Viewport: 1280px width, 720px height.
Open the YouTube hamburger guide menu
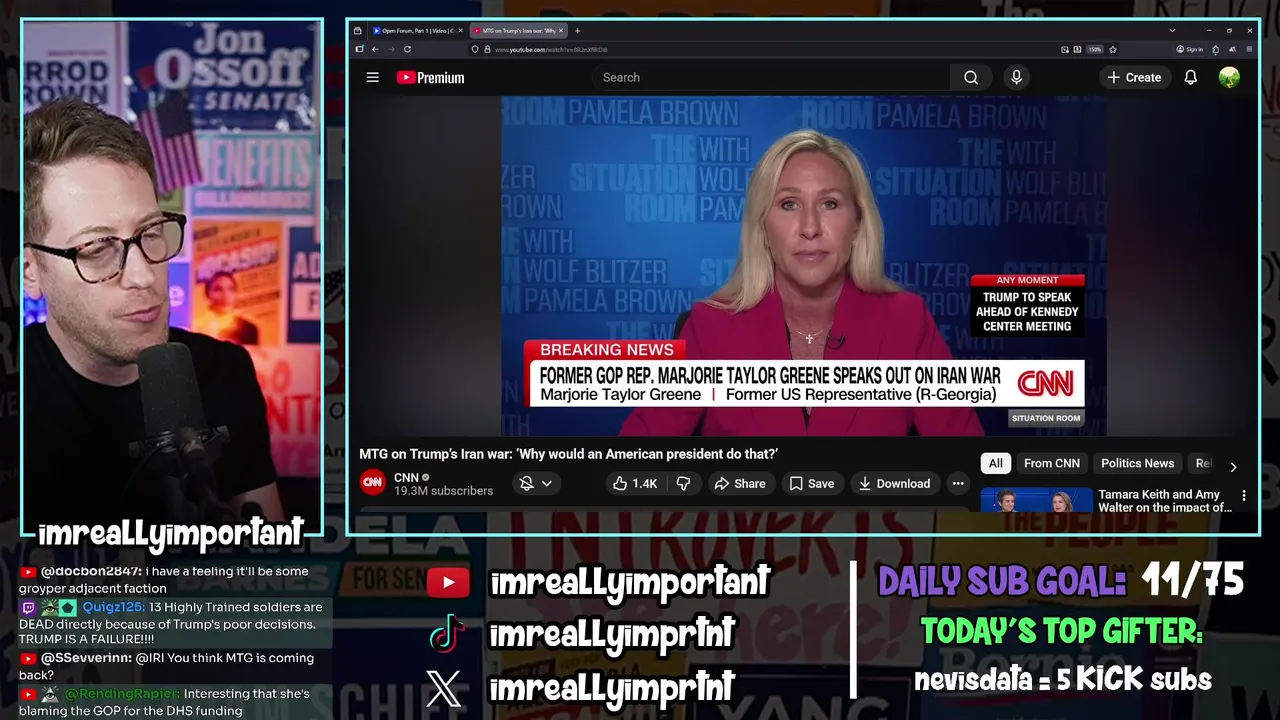click(x=372, y=77)
